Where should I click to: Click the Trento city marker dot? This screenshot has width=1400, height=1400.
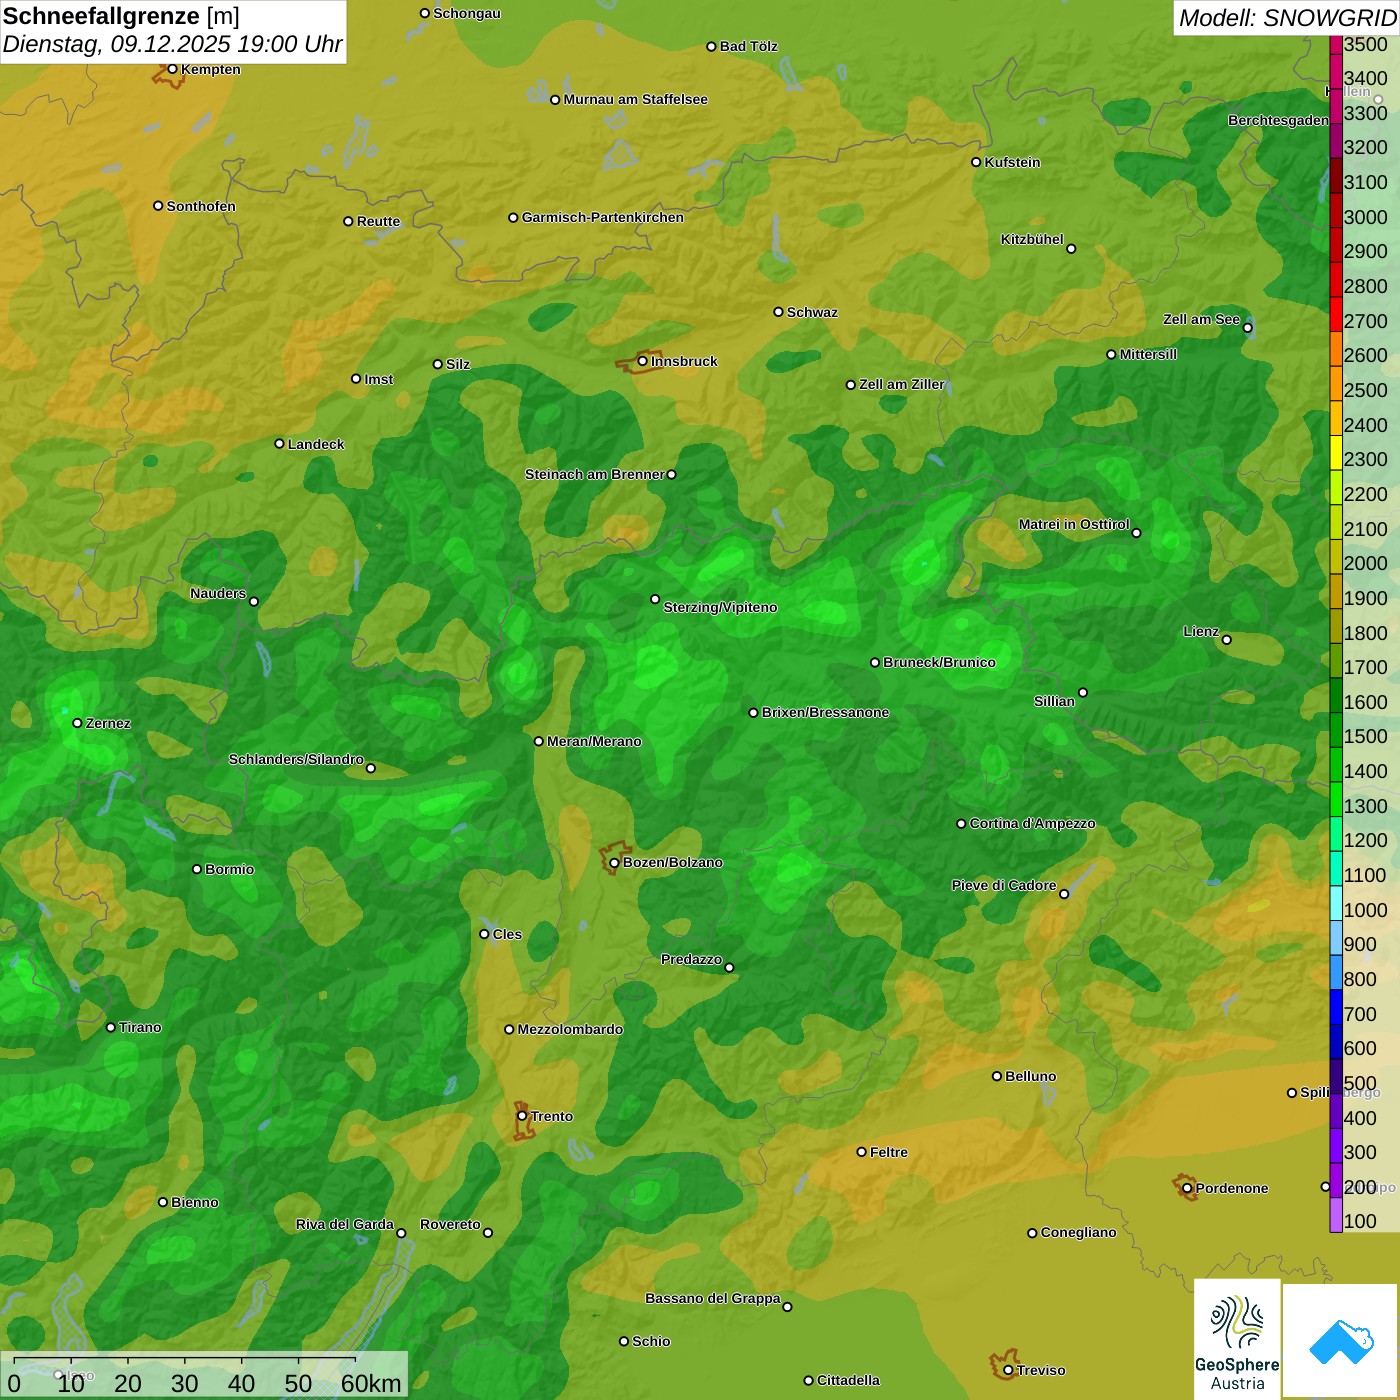click(x=522, y=1116)
